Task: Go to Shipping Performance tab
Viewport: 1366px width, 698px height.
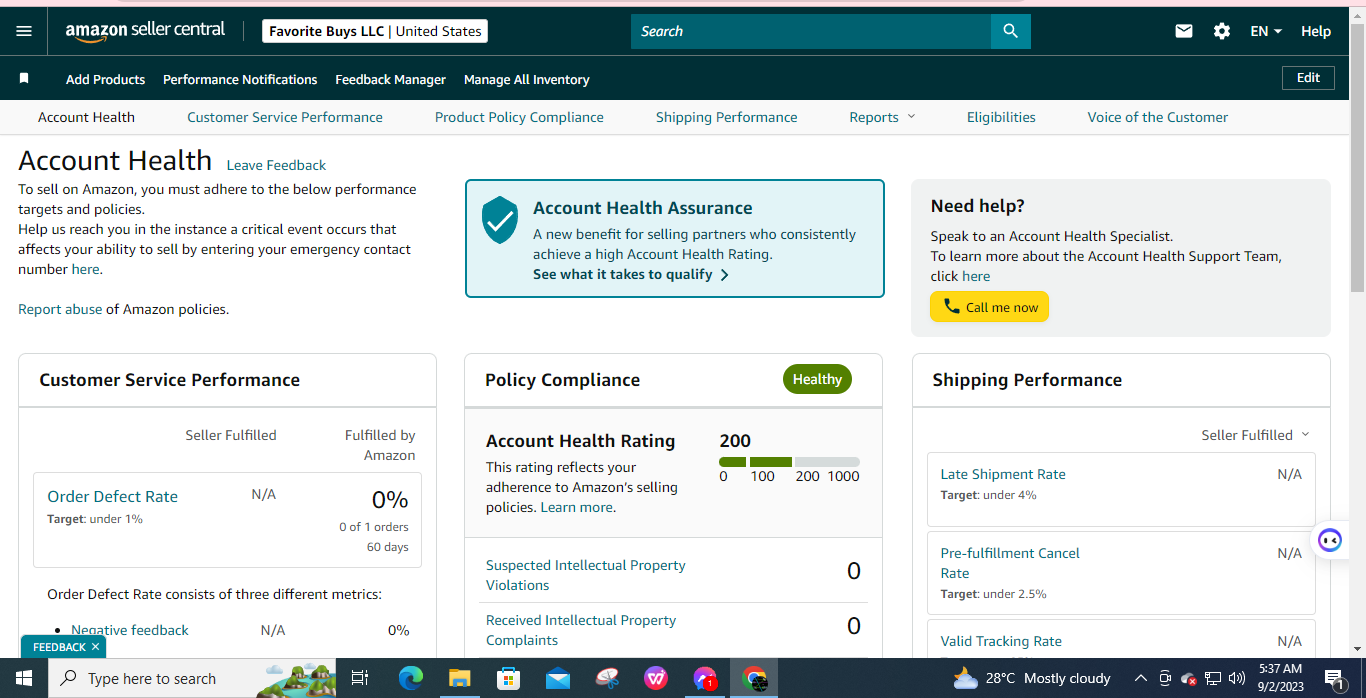Action: pyautogui.click(x=727, y=117)
